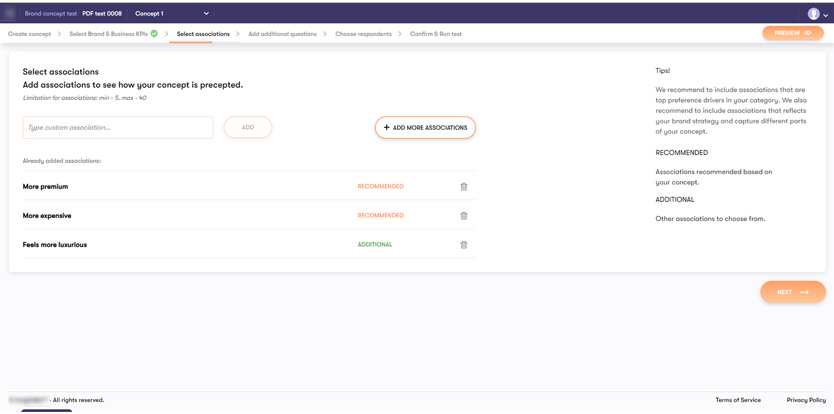The height and width of the screenshot is (414, 834).
Task: Click the Preview button
Action: (792, 33)
